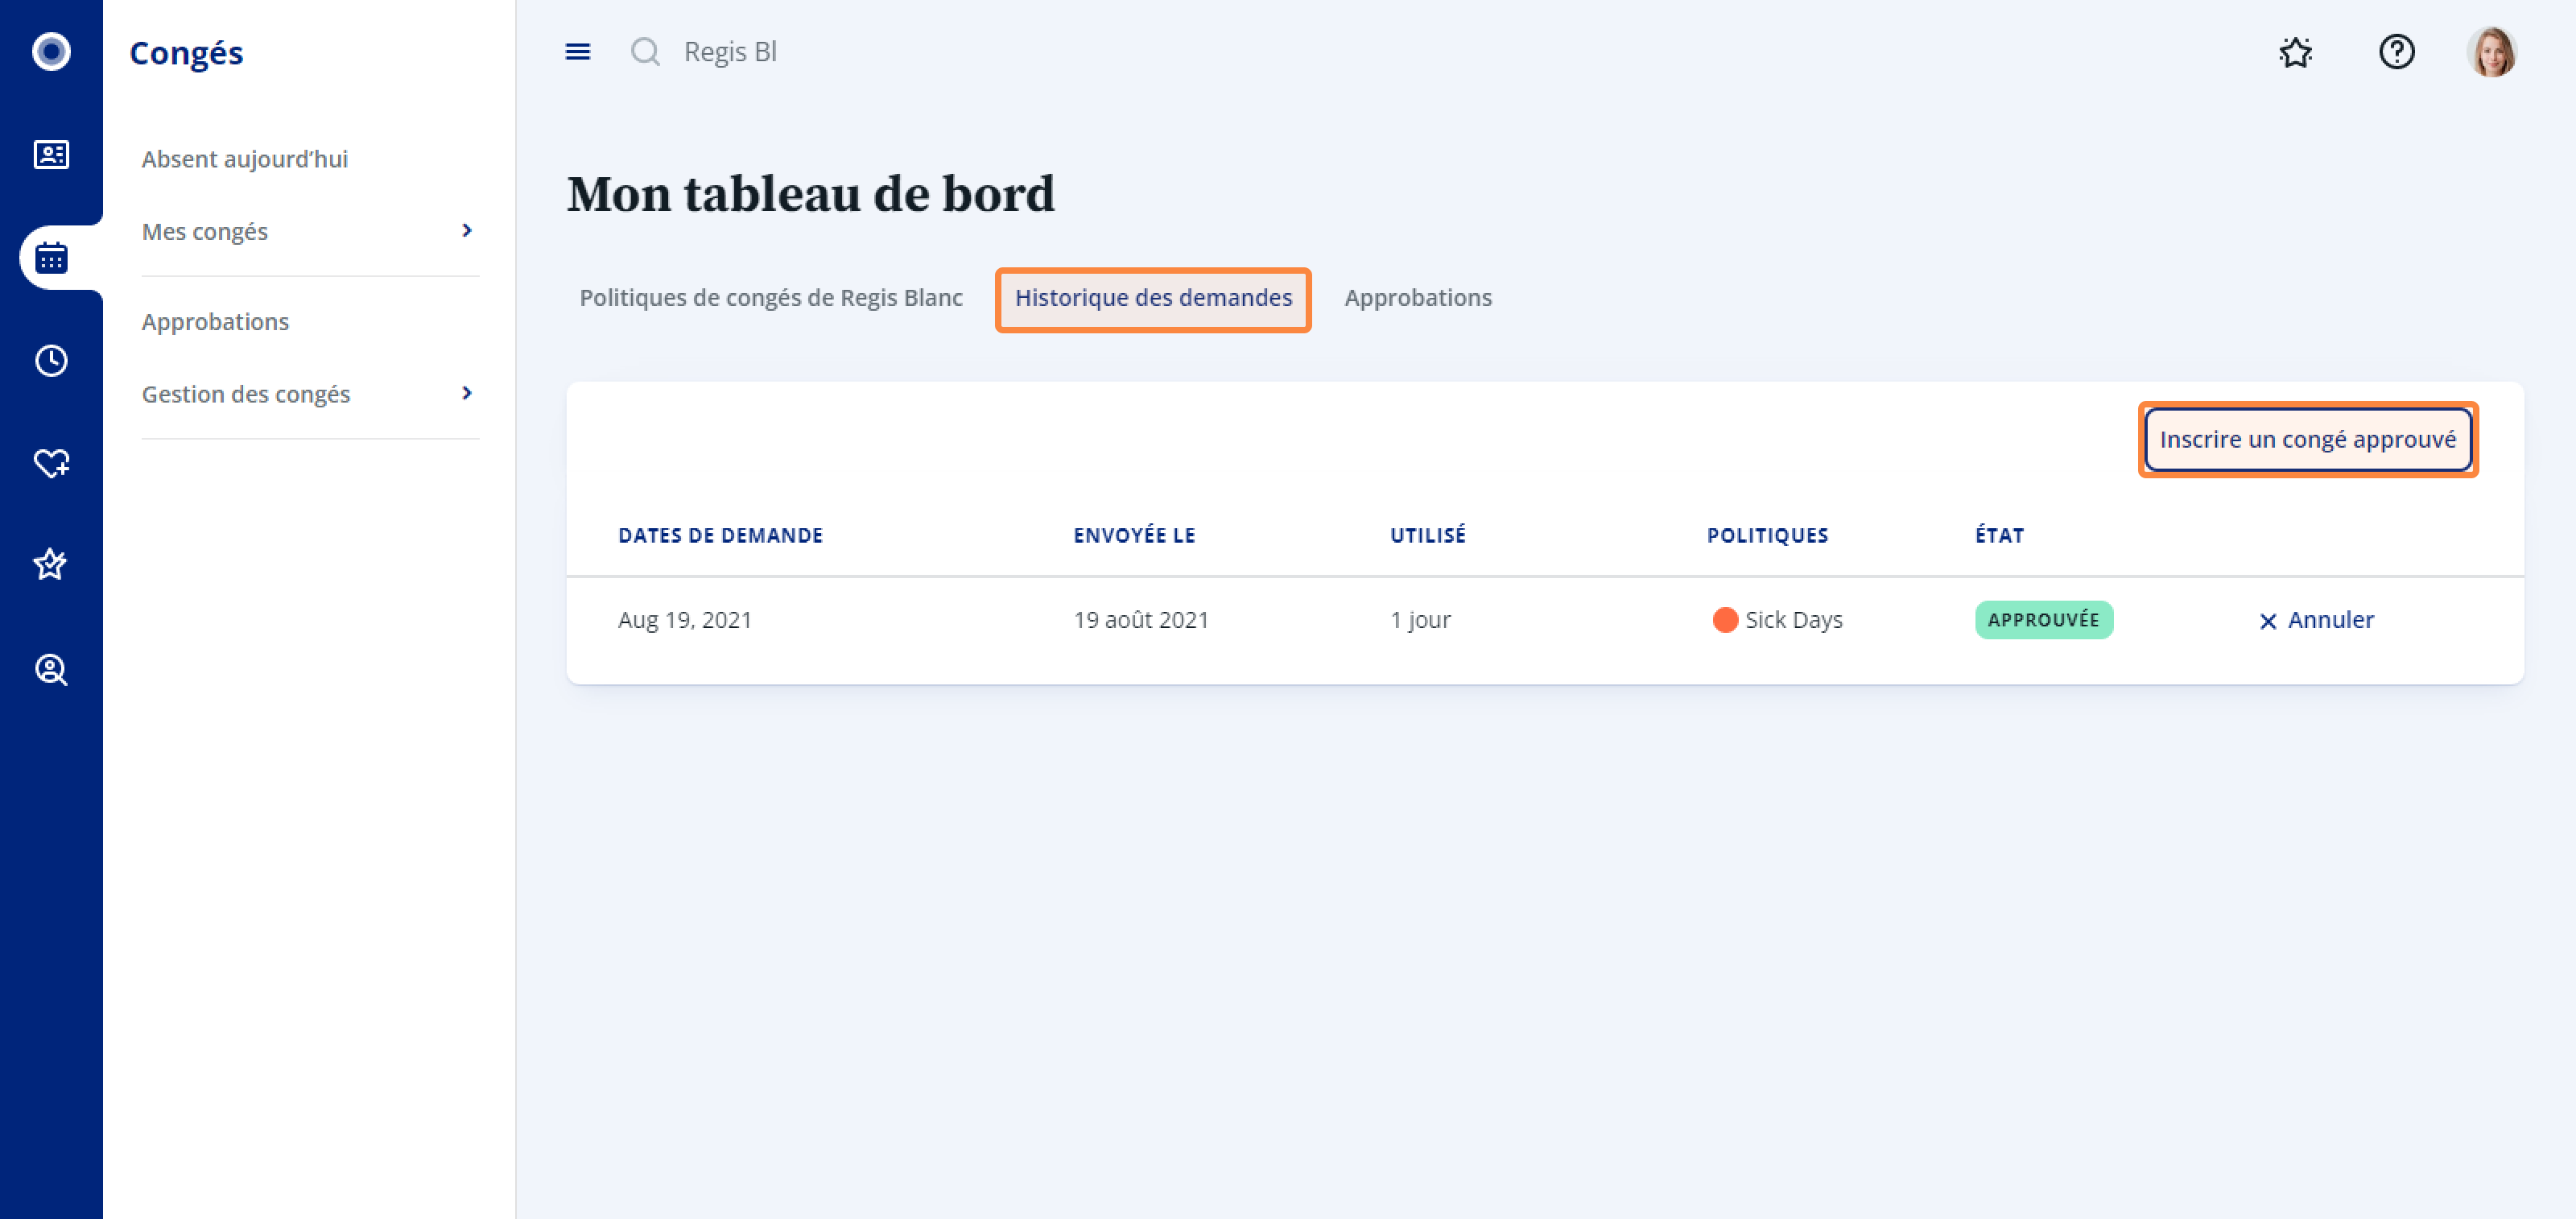Screen dimensions: 2576x1219
Task: Open the favorites star icon in header
Action: 2295,51
